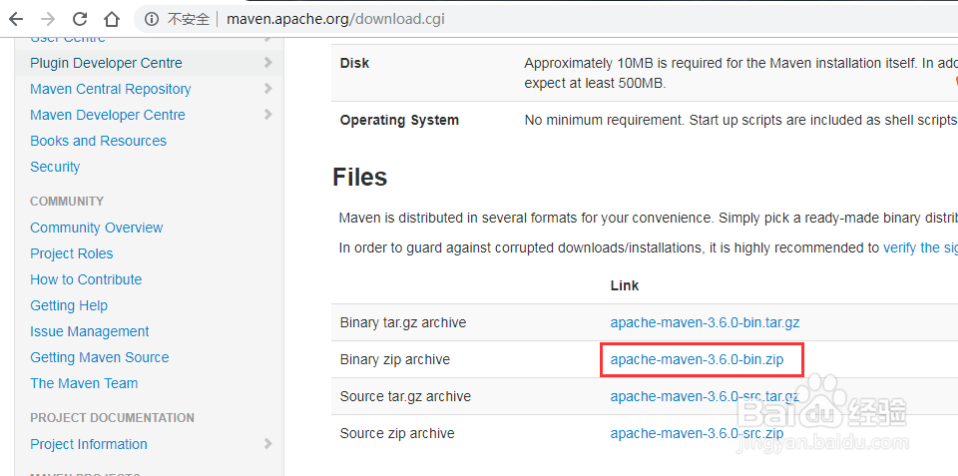Screen dimensions: 958x476
Task: Open the Project Information sidebar link
Action: click(x=89, y=444)
